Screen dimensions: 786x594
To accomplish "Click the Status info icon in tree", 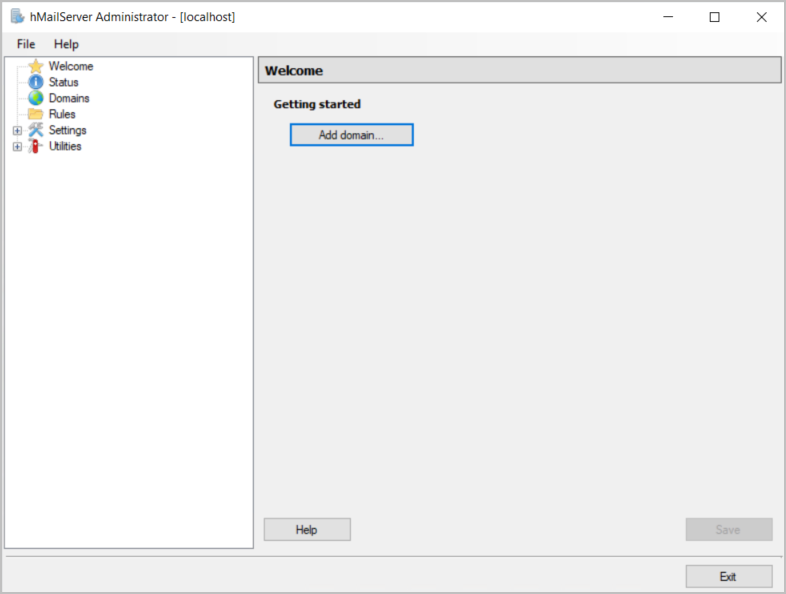I will (36, 82).
